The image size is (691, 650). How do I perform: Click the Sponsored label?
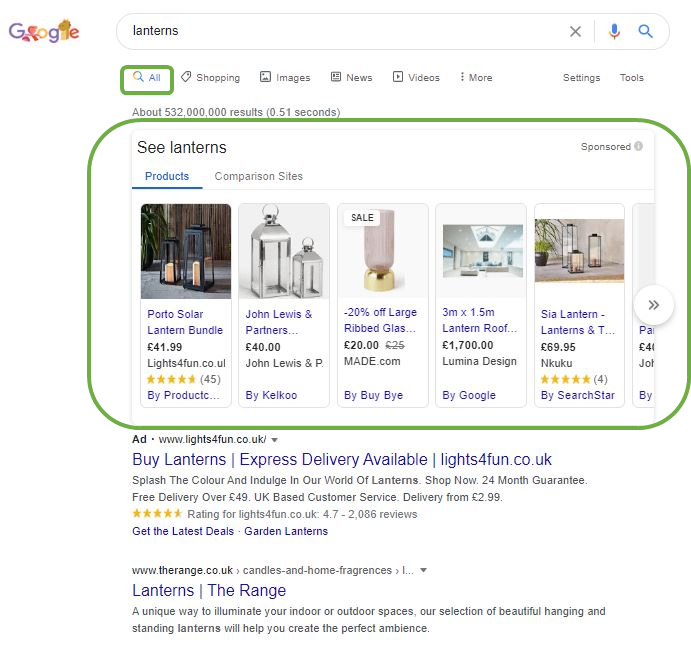click(x=606, y=147)
